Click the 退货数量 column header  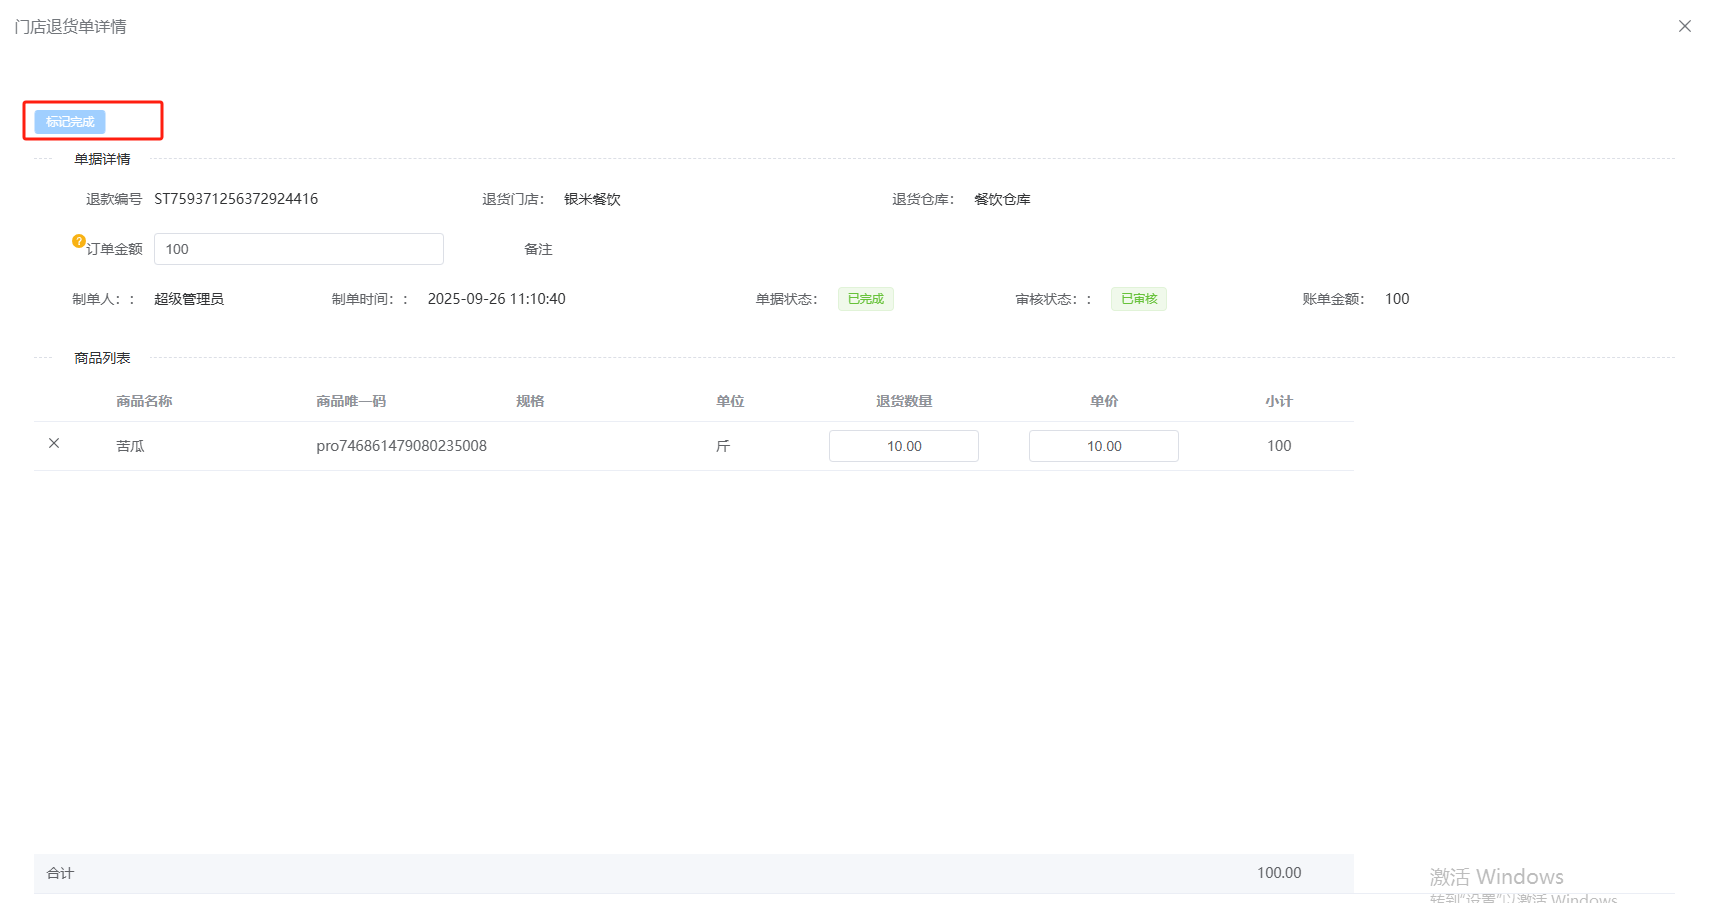(904, 401)
